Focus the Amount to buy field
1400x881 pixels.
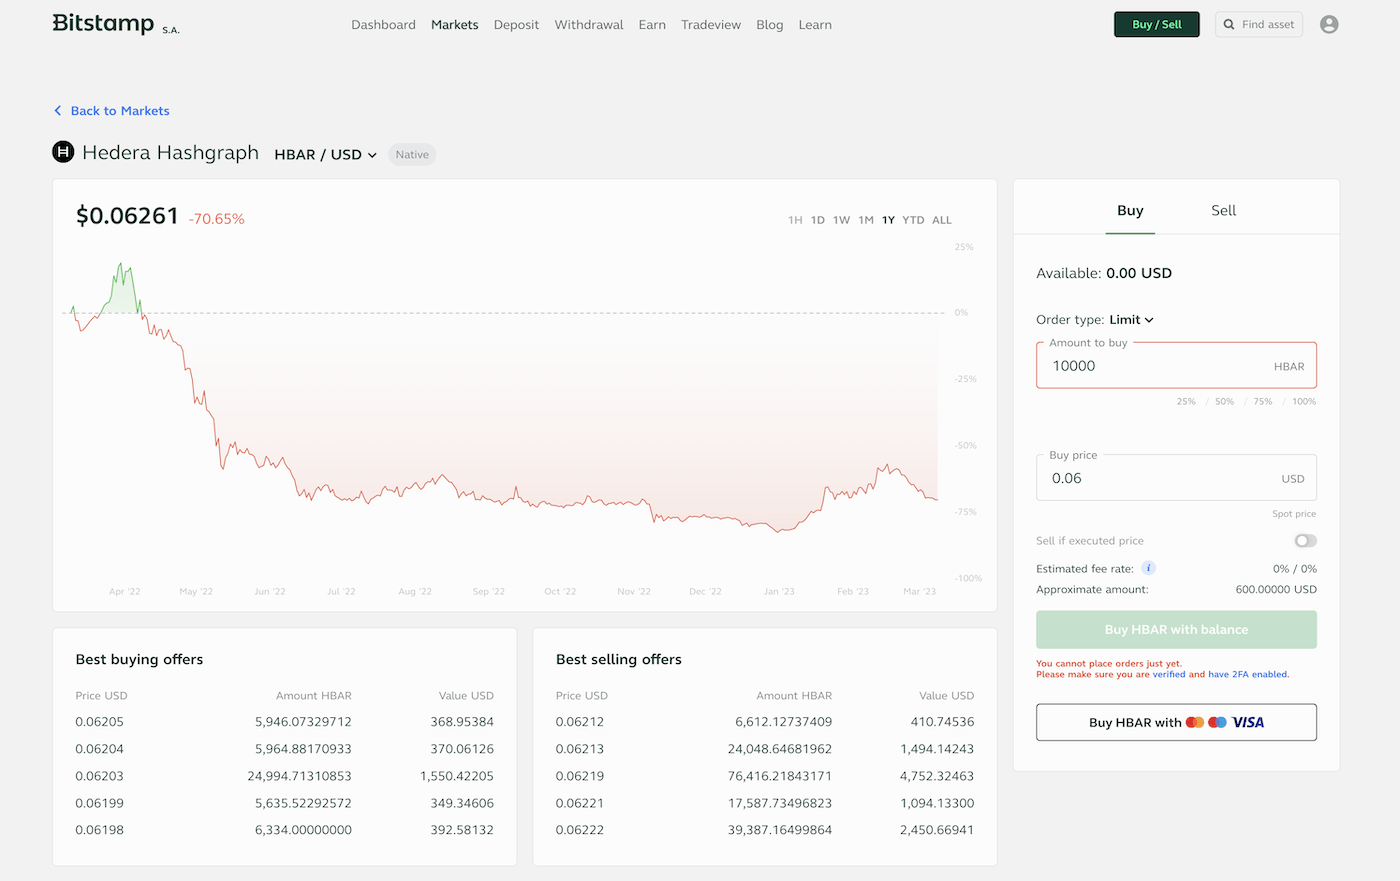[x=1176, y=365]
